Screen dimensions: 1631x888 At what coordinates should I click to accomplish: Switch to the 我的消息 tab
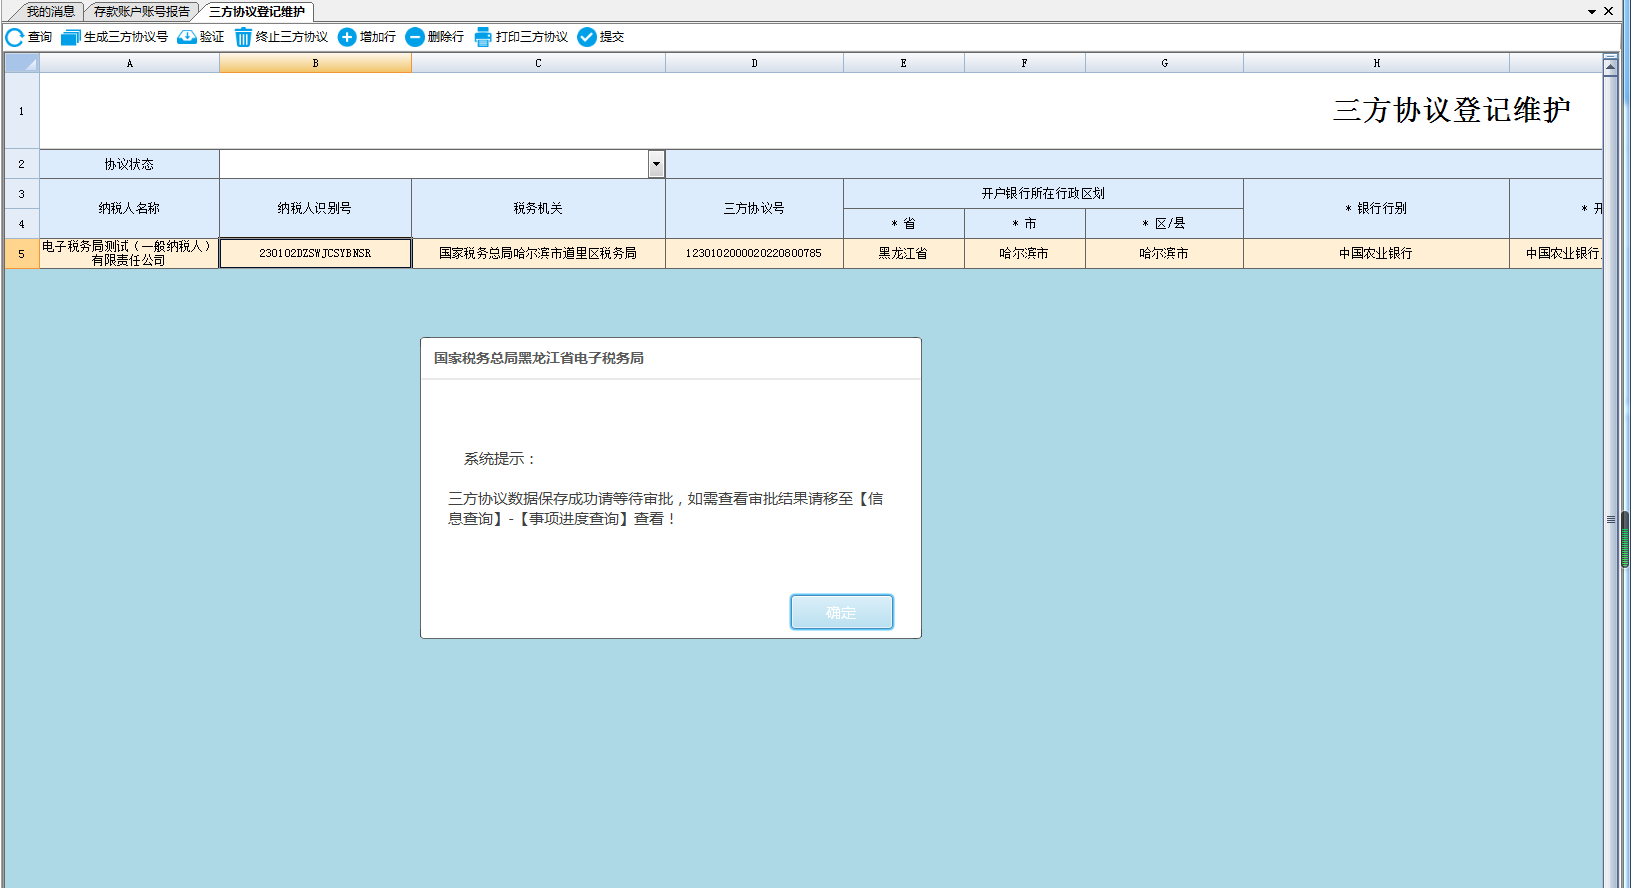click(50, 12)
